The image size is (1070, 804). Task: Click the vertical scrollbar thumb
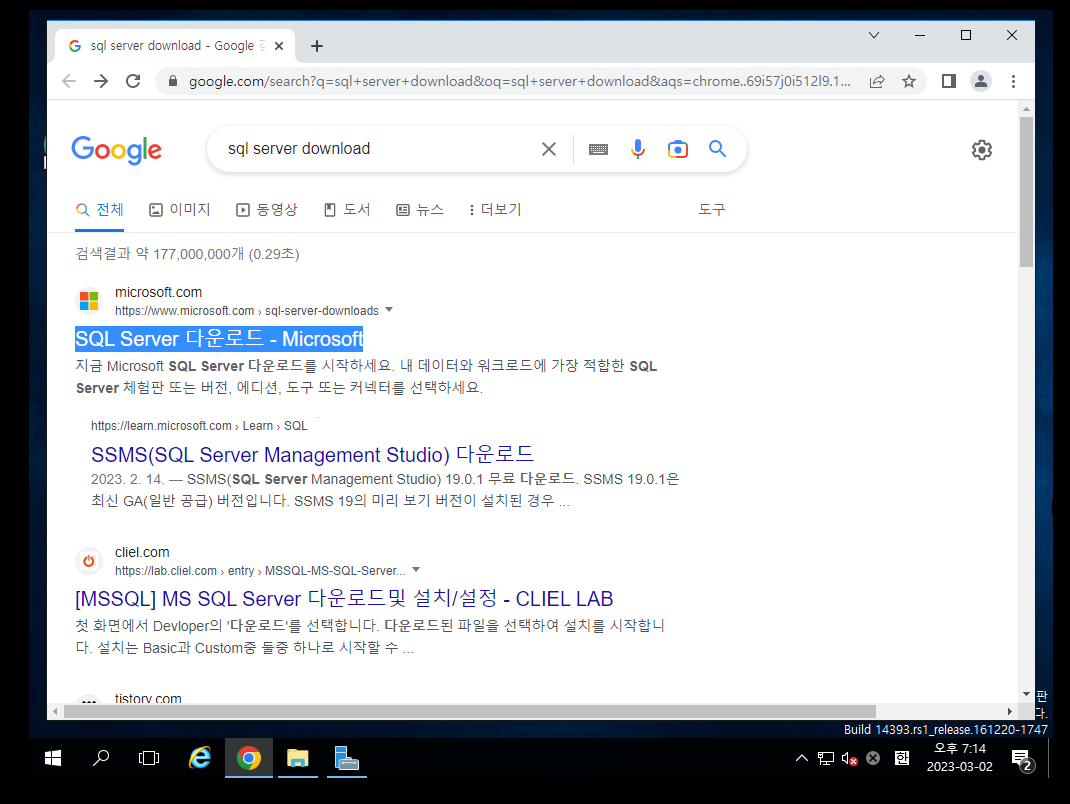coord(1026,191)
